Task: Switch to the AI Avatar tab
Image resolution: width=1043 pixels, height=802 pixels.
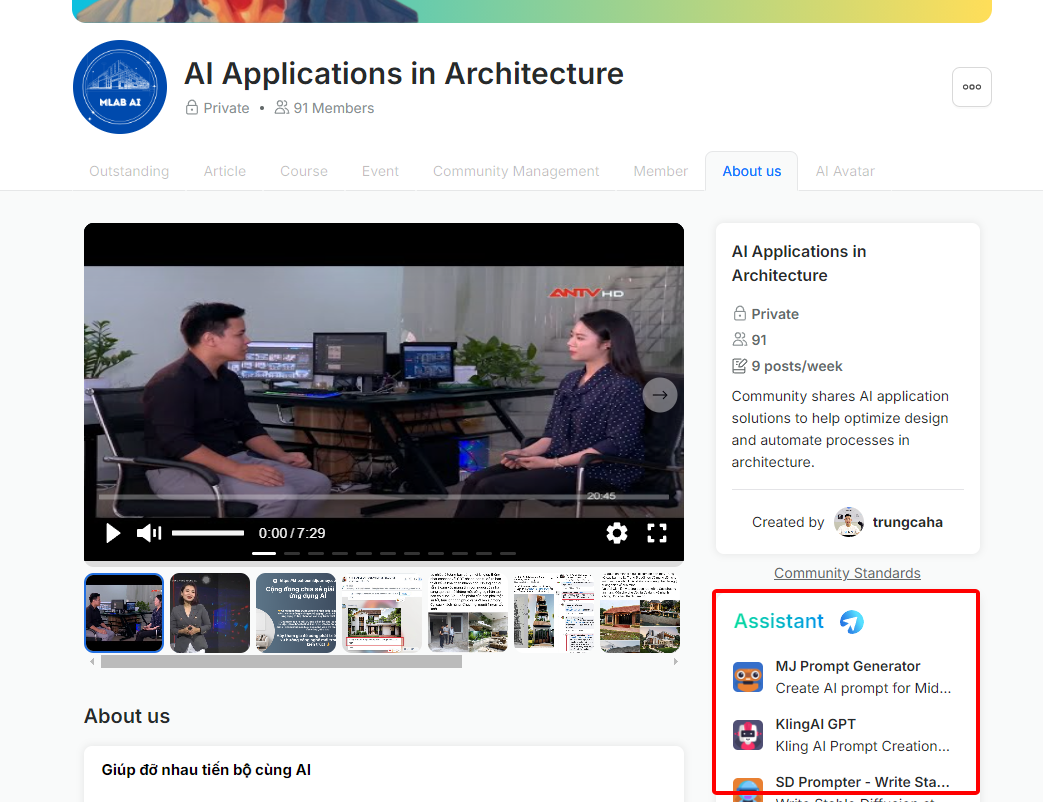Action: (x=845, y=171)
